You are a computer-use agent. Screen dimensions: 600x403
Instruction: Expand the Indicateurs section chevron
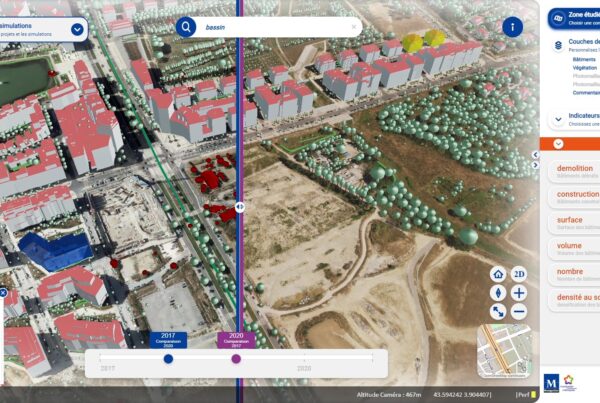[x=557, y=119]
